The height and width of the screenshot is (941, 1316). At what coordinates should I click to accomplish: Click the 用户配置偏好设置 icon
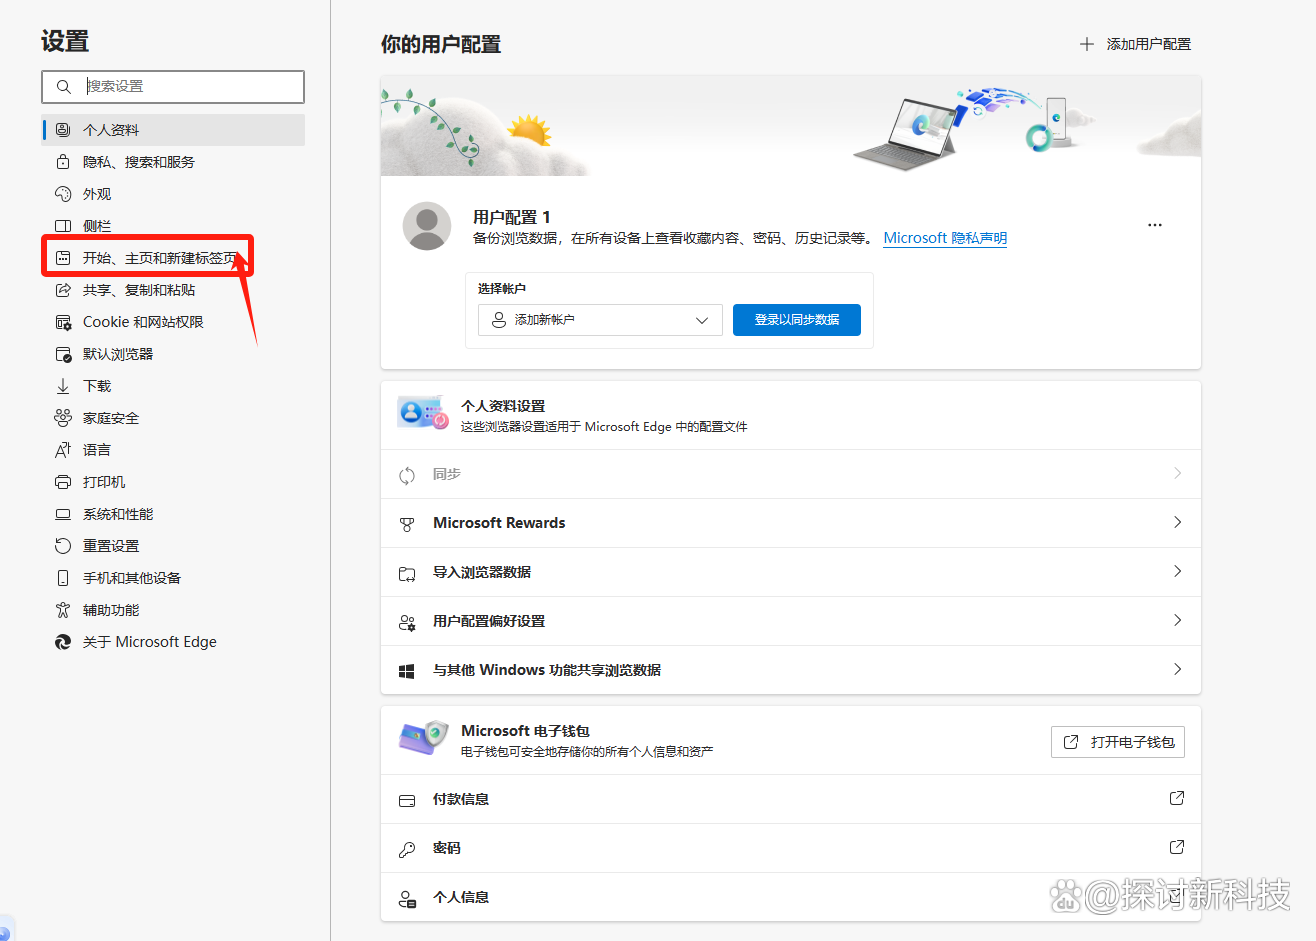(407, 622)
